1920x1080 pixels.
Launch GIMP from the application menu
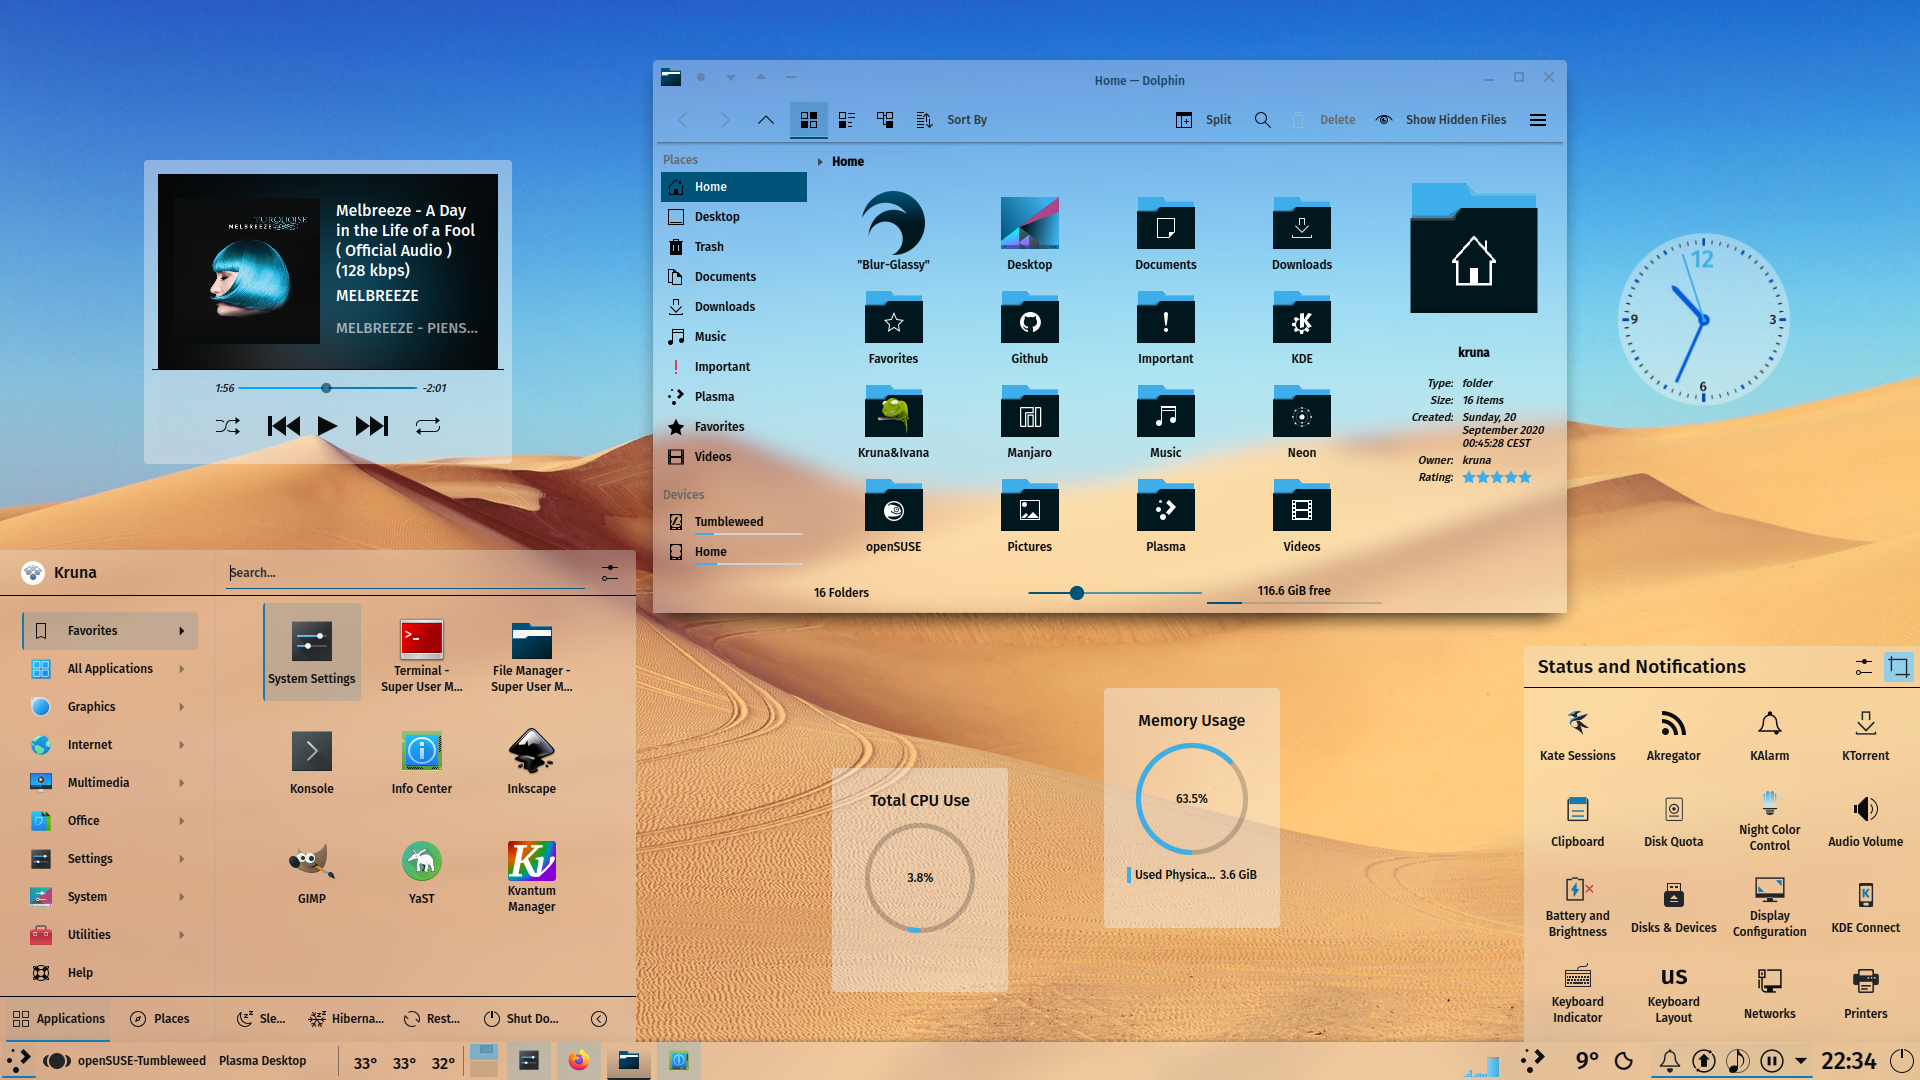pyautogui.click(x=311, y=872)
